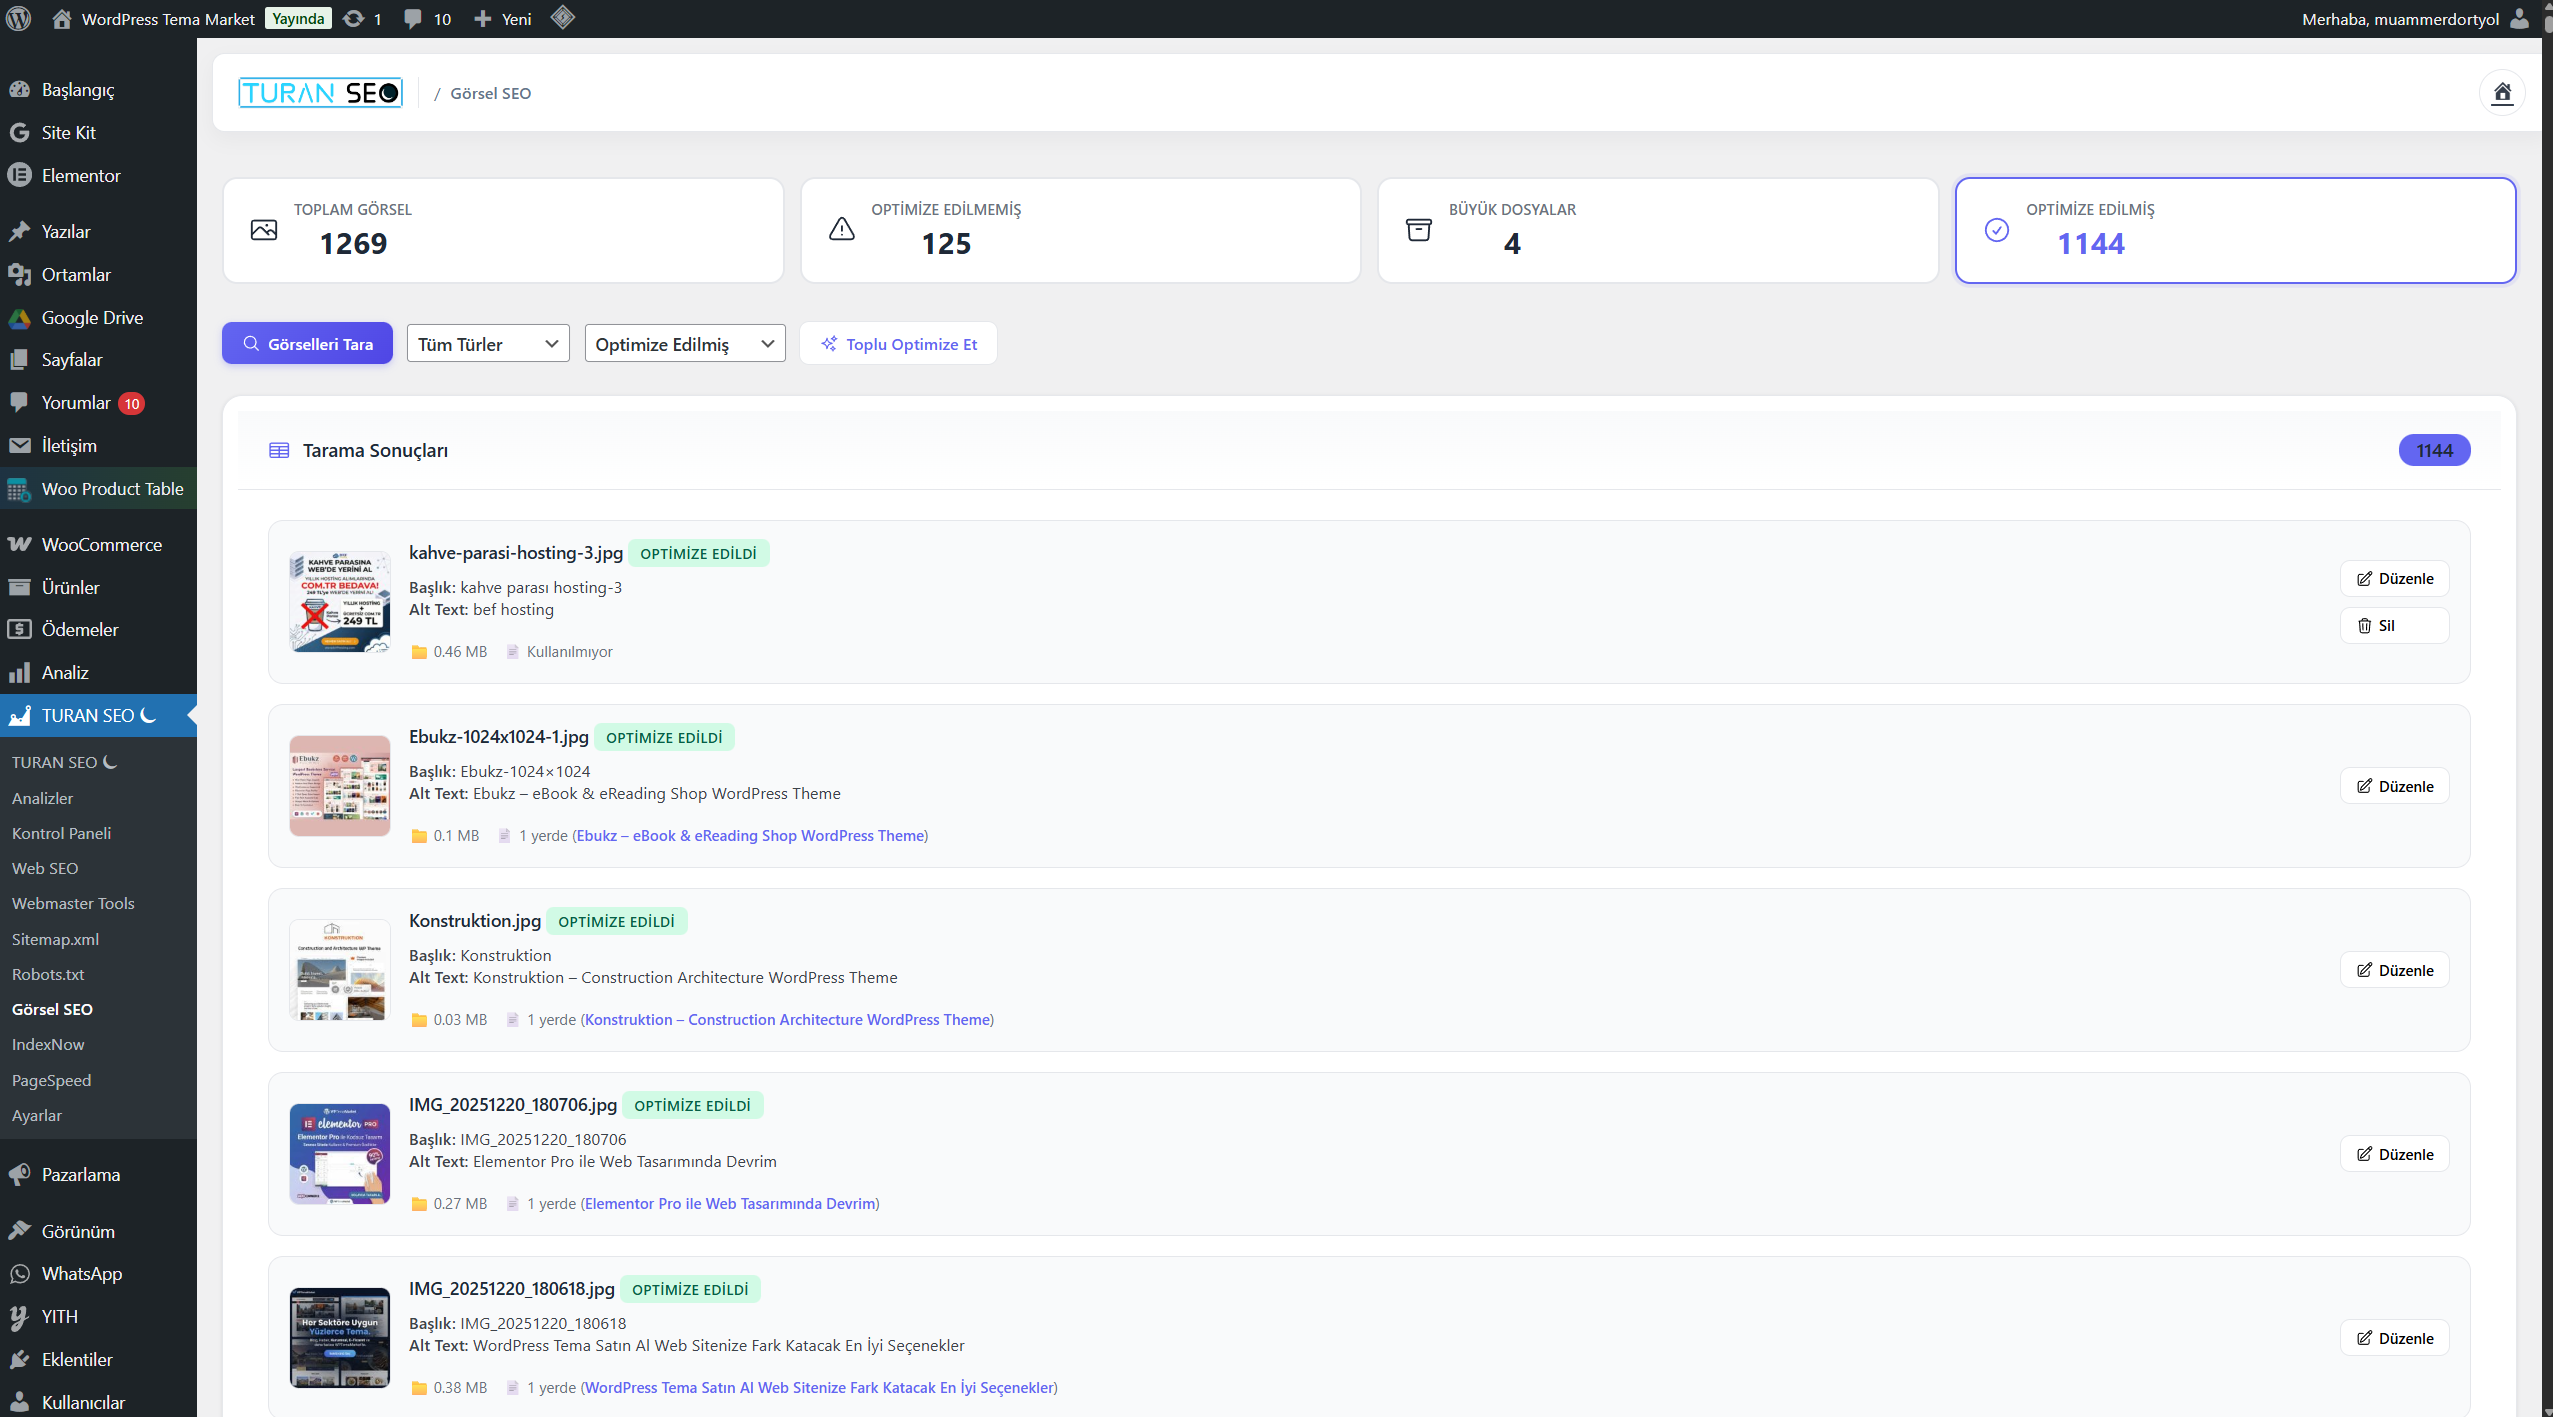Click the diamond plugin icon in admin bar
This screenshot has width=2553, height=1417.
[x=563, y=18]
